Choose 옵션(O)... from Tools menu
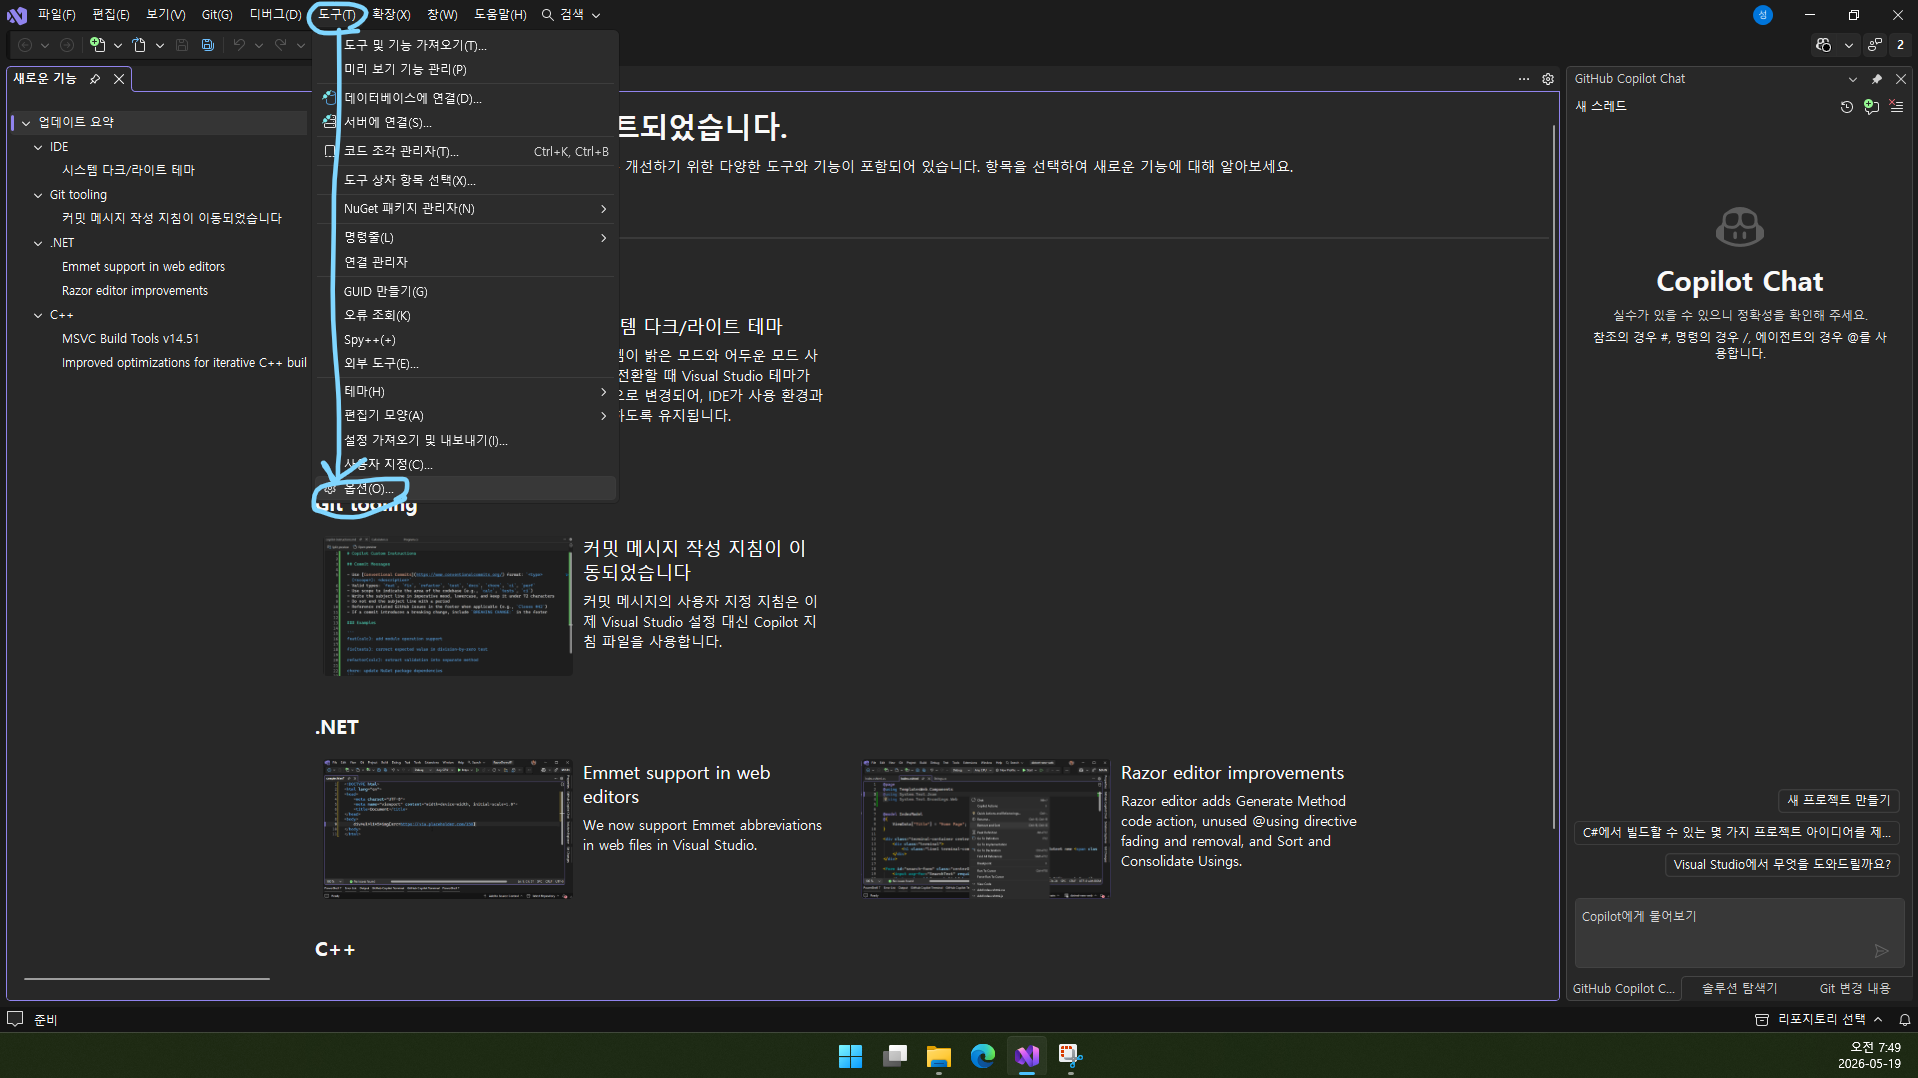 tap(466, 489)
